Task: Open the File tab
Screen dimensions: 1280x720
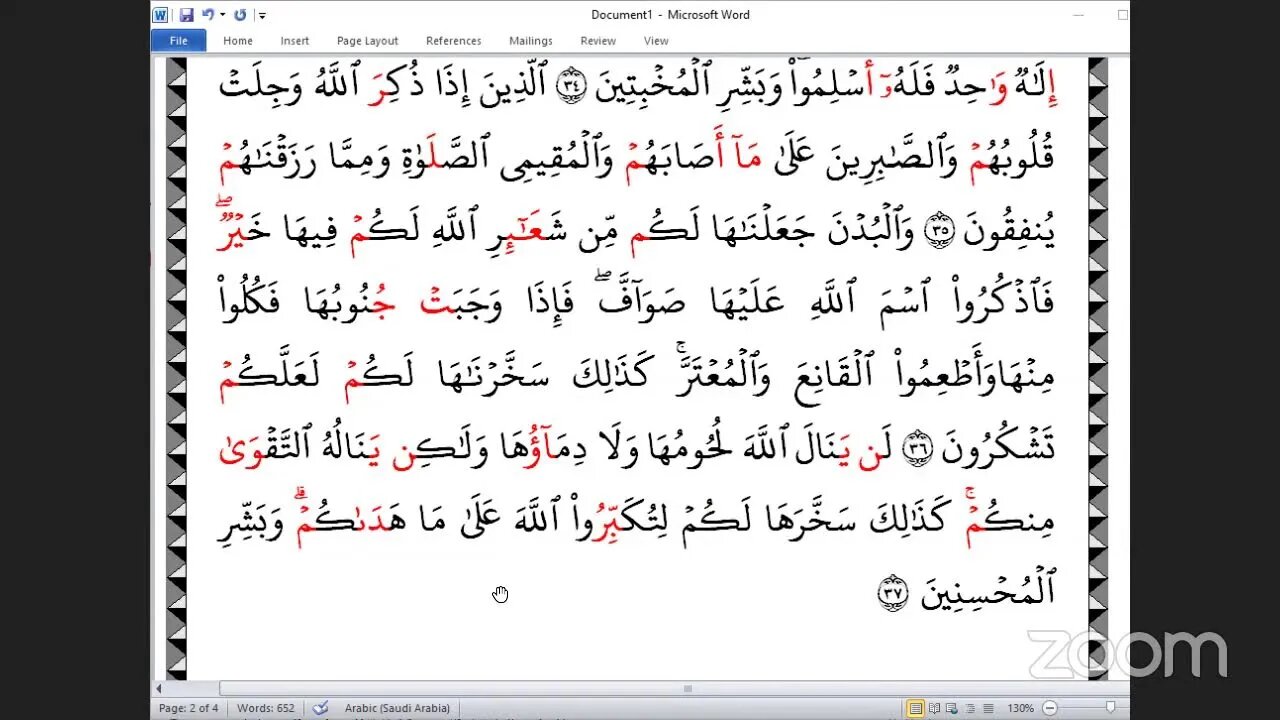Action: pos(178,41)
